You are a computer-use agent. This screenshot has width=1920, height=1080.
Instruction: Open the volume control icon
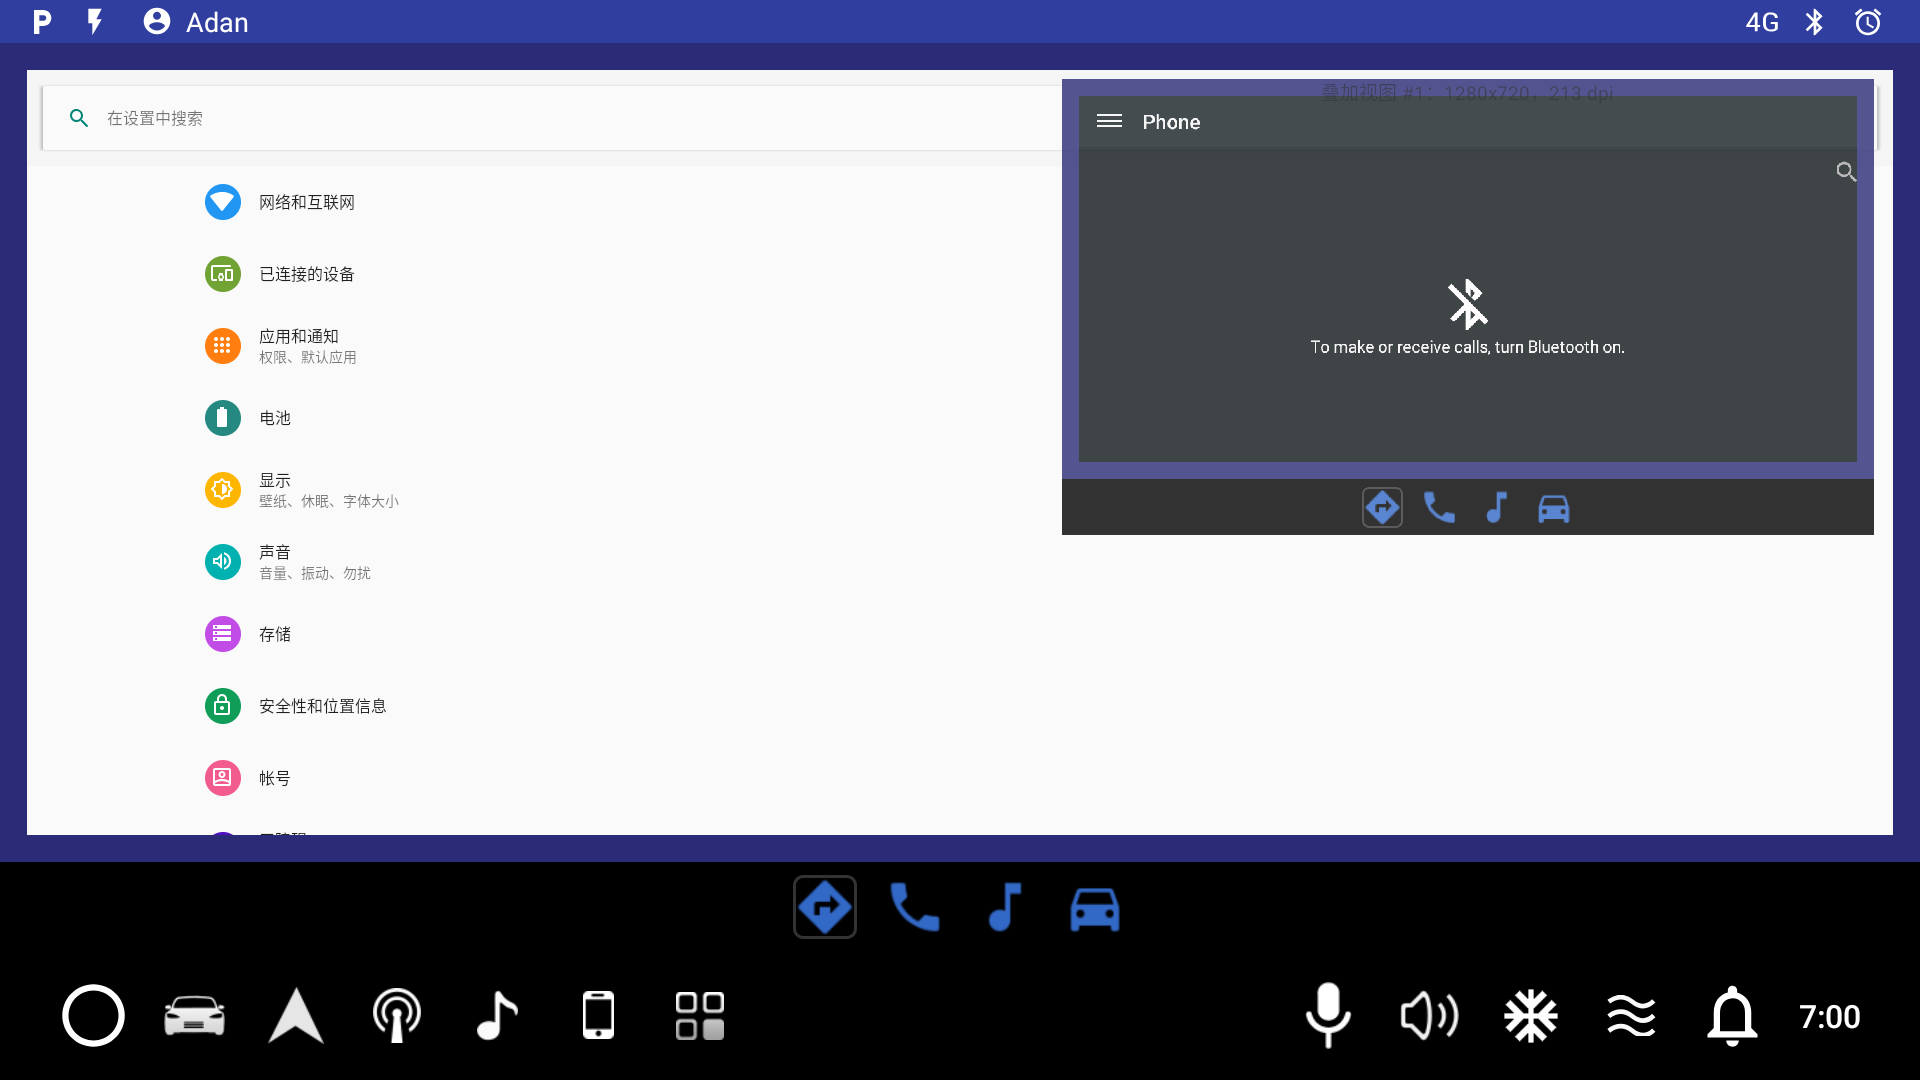point(1429,1015)
